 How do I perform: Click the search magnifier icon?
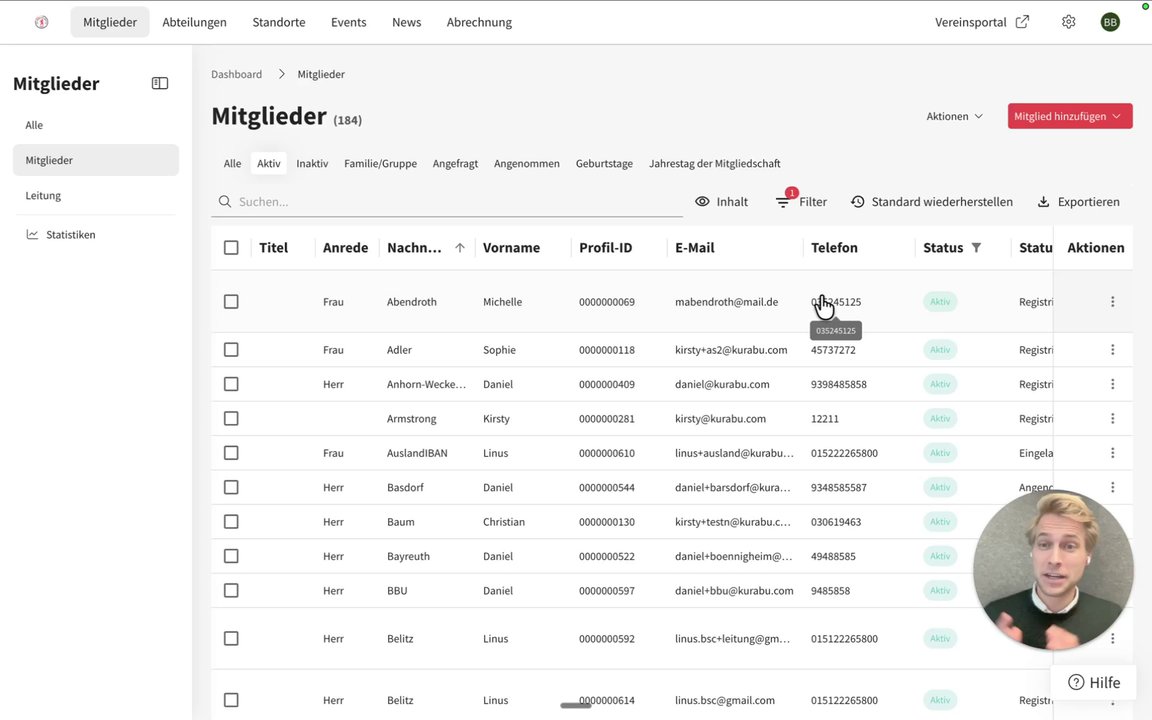coord(225,201)
